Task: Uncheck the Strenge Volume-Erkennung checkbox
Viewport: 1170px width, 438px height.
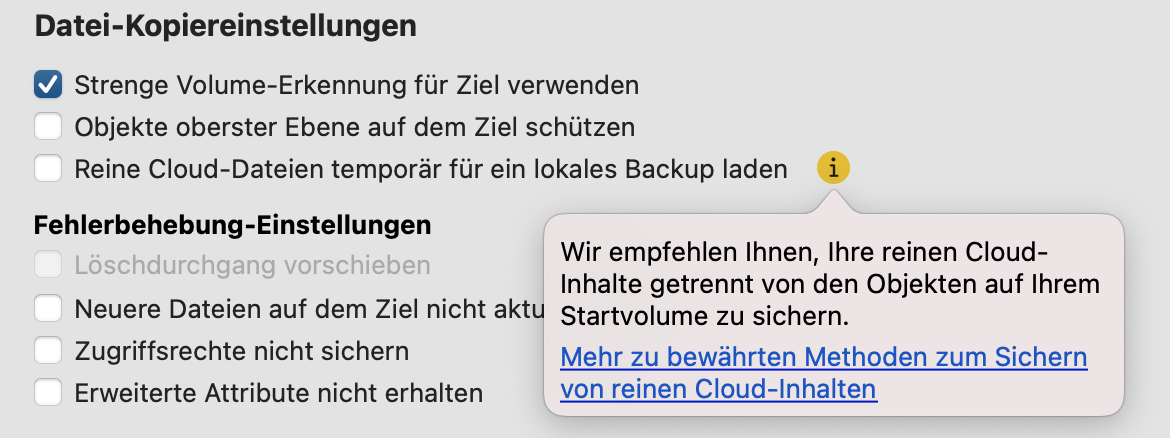Action: (x=48, y=85)
